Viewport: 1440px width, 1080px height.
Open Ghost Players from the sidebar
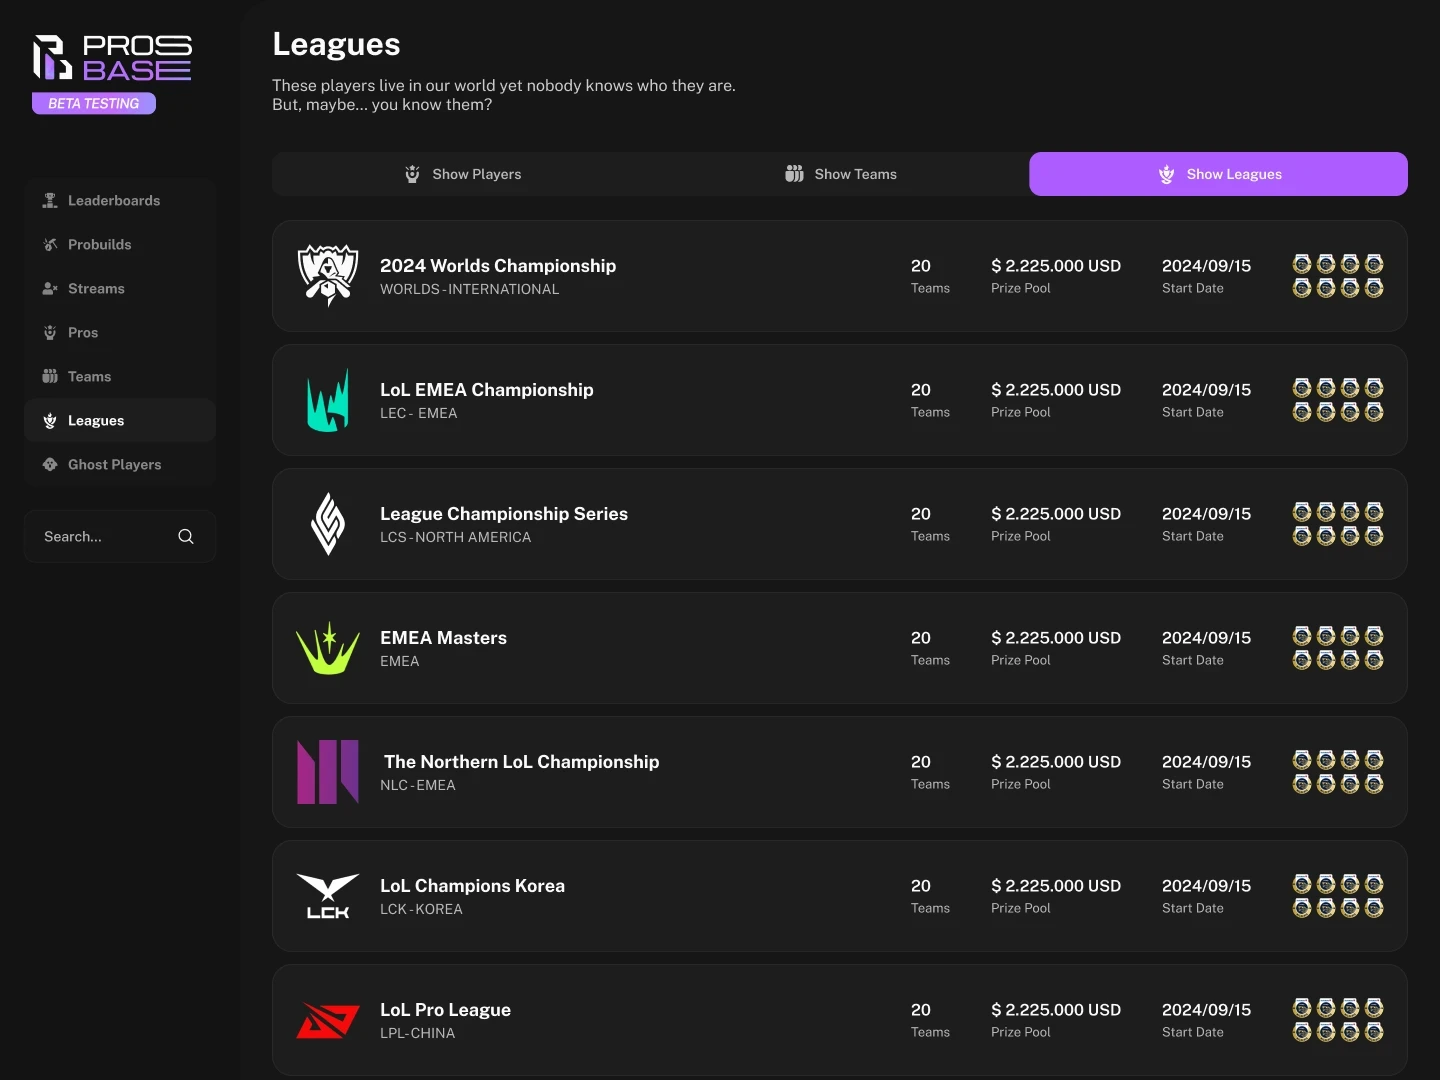[120, 465]
